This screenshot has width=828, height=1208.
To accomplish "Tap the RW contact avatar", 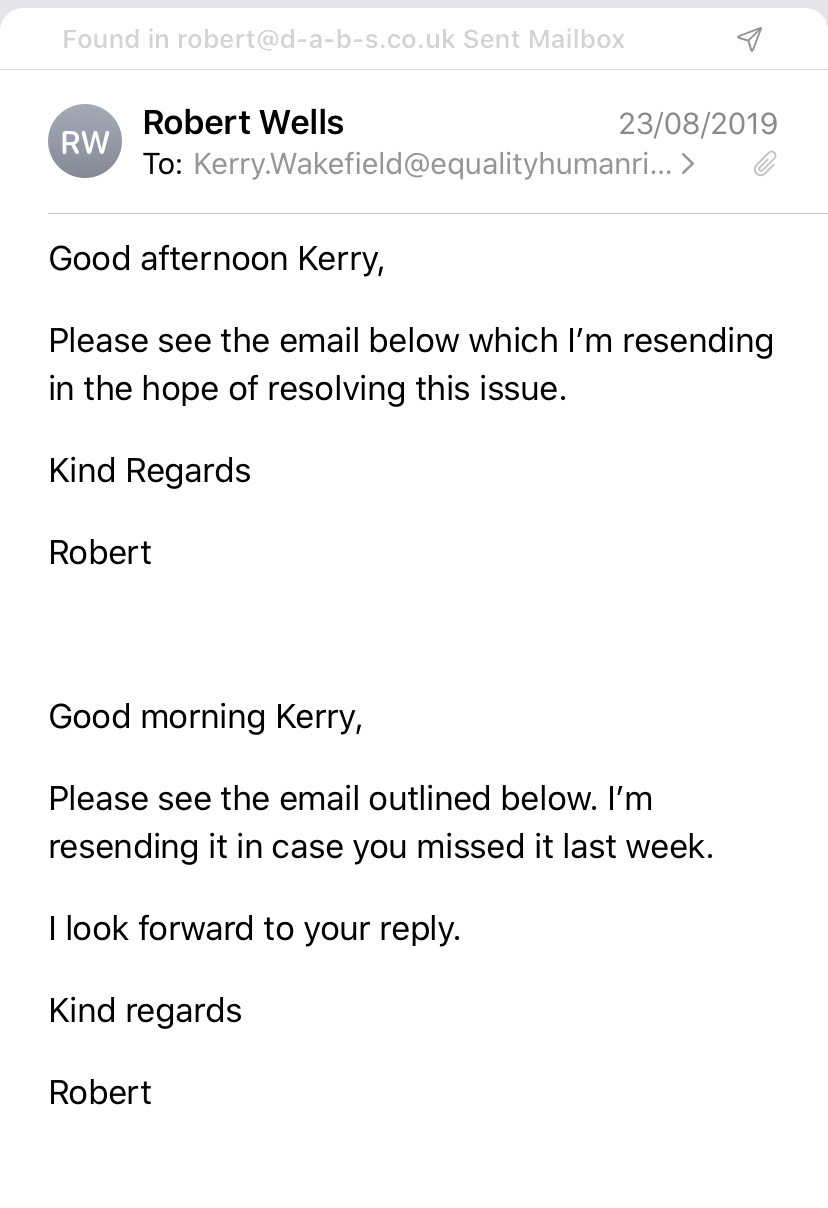I will coord(85,142).
